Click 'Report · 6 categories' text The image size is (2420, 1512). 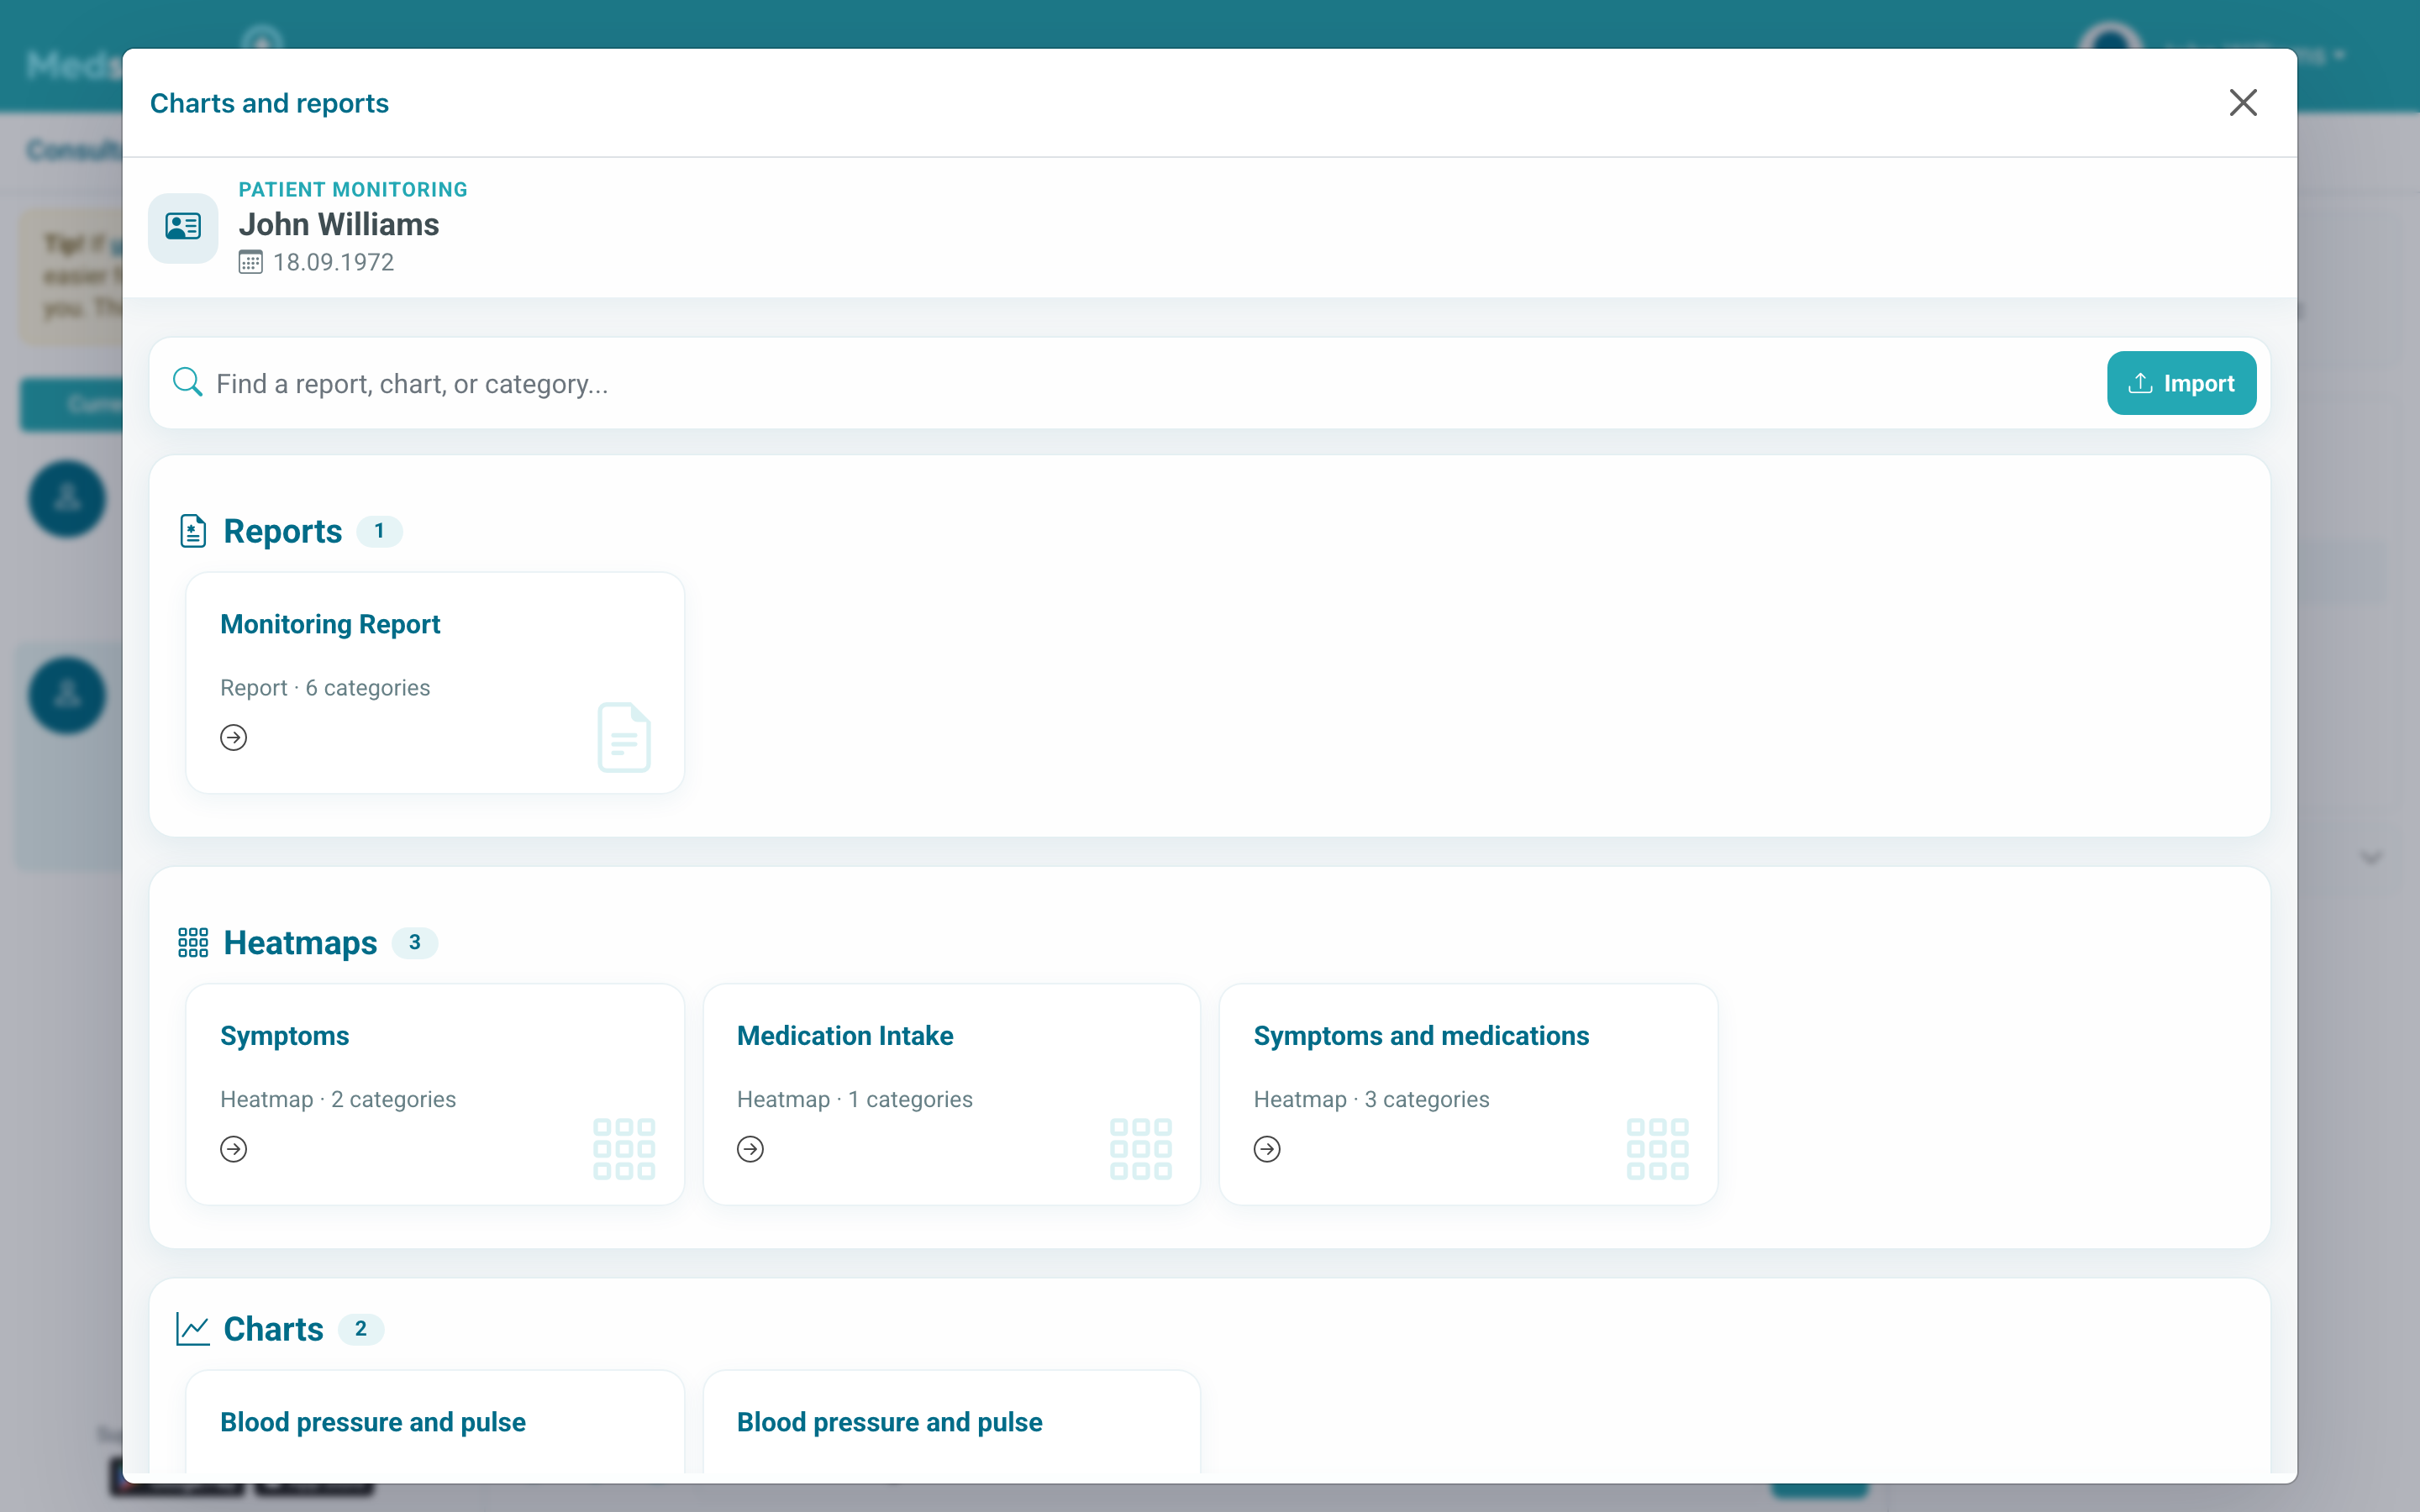pyautogui.click(x=325, y=688)
